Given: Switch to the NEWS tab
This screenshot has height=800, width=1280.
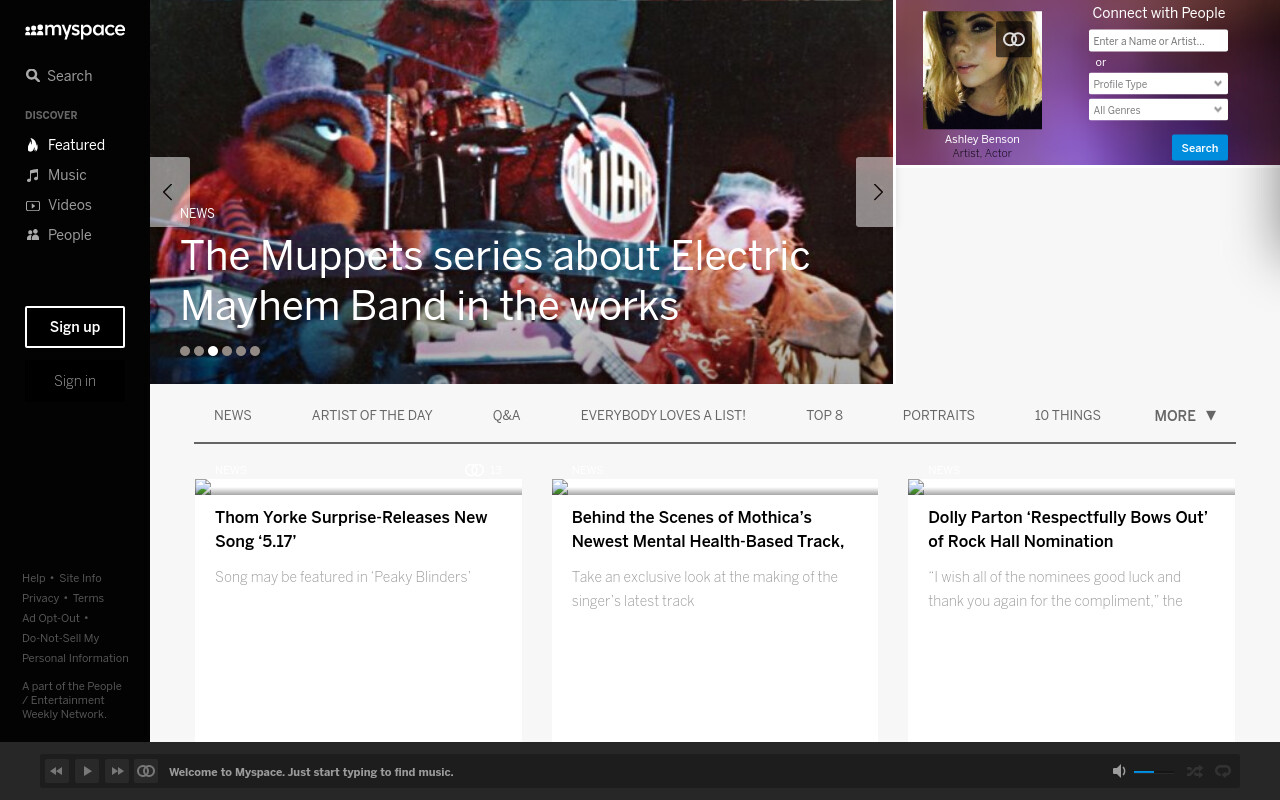Looking at the screenshot, I should [x=233, y=416].
